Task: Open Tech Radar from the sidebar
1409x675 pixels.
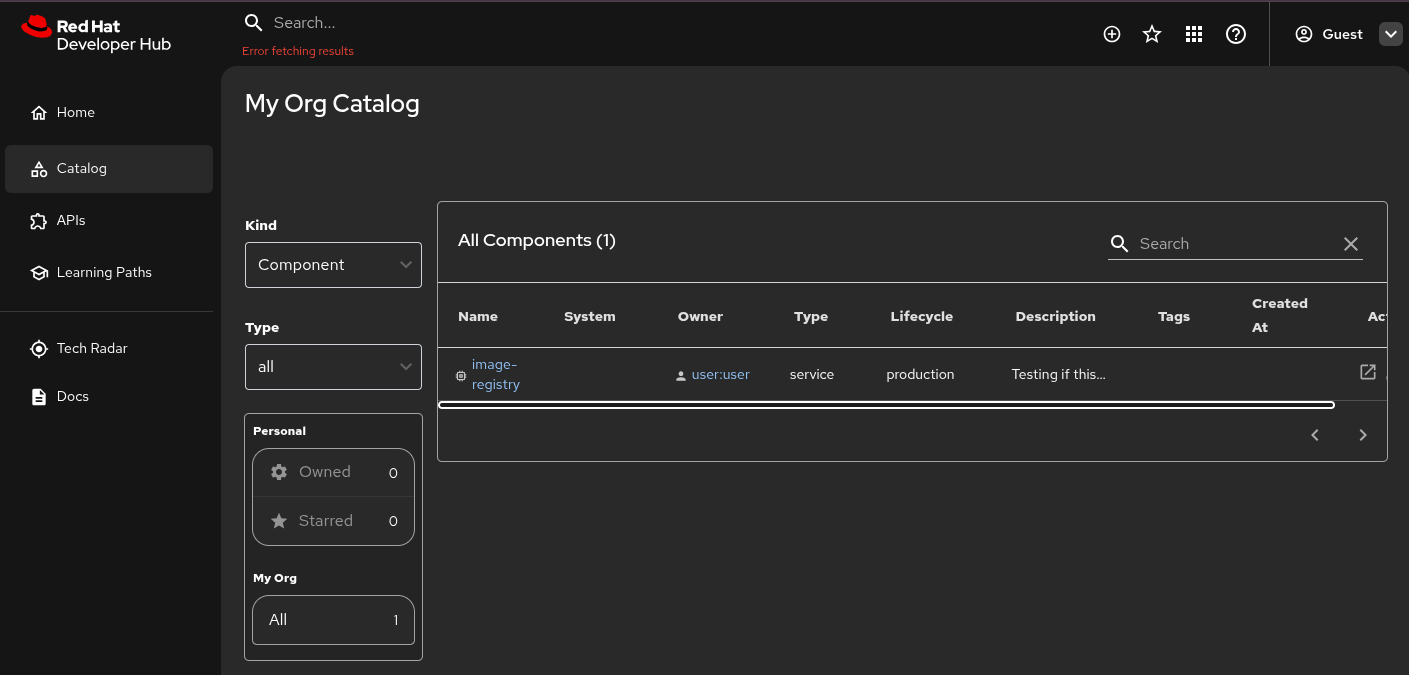Action: pos(92,349)
